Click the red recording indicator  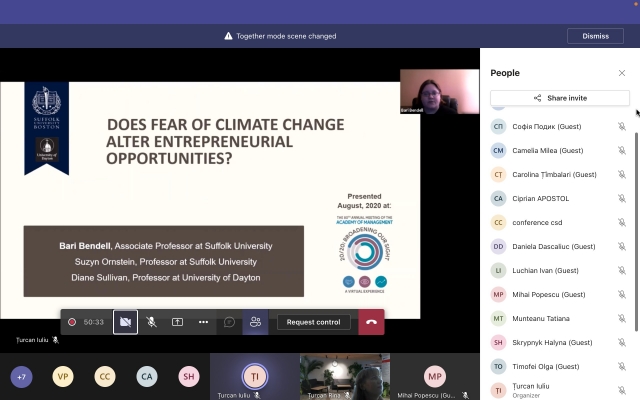(72, 322)
